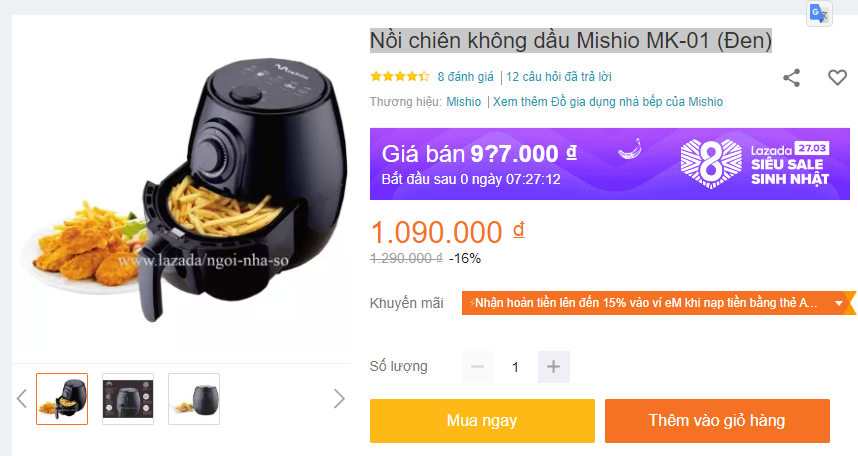The image size is (858, 456).
Task: Click Thêm vào giỏ hàng button
Action: click(x=717, y=420)
